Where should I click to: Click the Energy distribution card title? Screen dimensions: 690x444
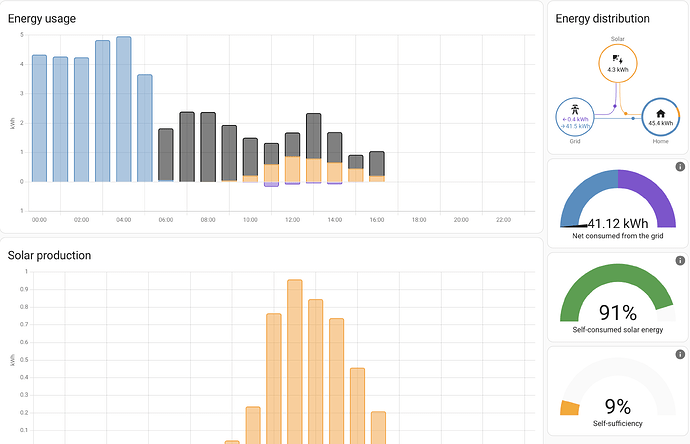(x=602, y=19)
